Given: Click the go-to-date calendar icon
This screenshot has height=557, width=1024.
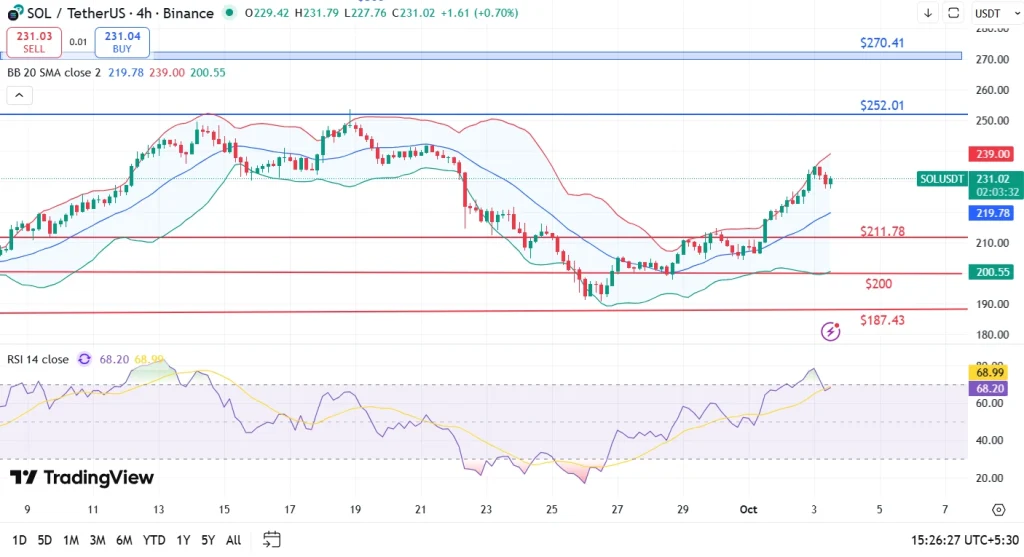Looking at the screenshot, I should pos(271,540).
